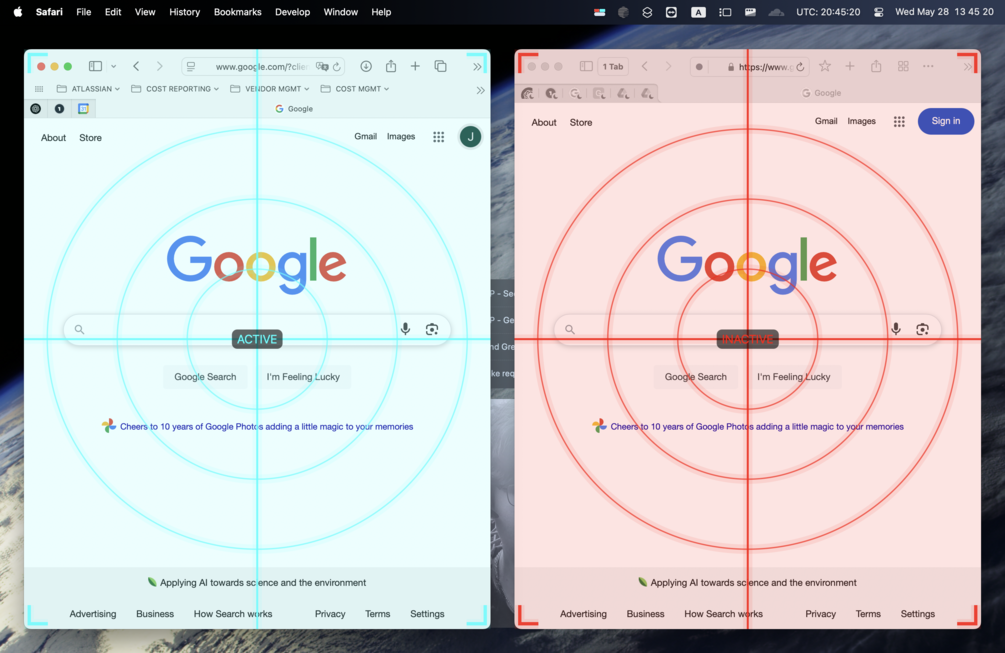
Task: Open the Reader page menu in left address bar
Action: point(191,67)
